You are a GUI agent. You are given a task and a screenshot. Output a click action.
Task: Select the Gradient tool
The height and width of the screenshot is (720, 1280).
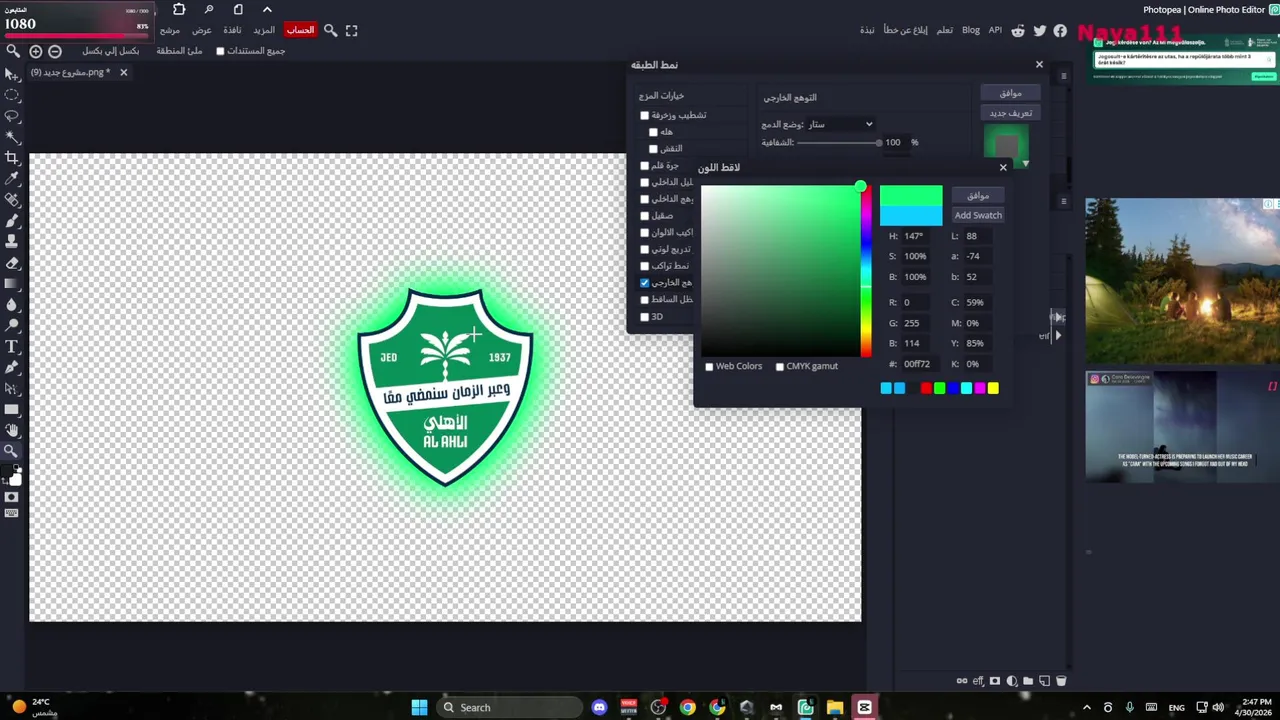pos(12,284)
